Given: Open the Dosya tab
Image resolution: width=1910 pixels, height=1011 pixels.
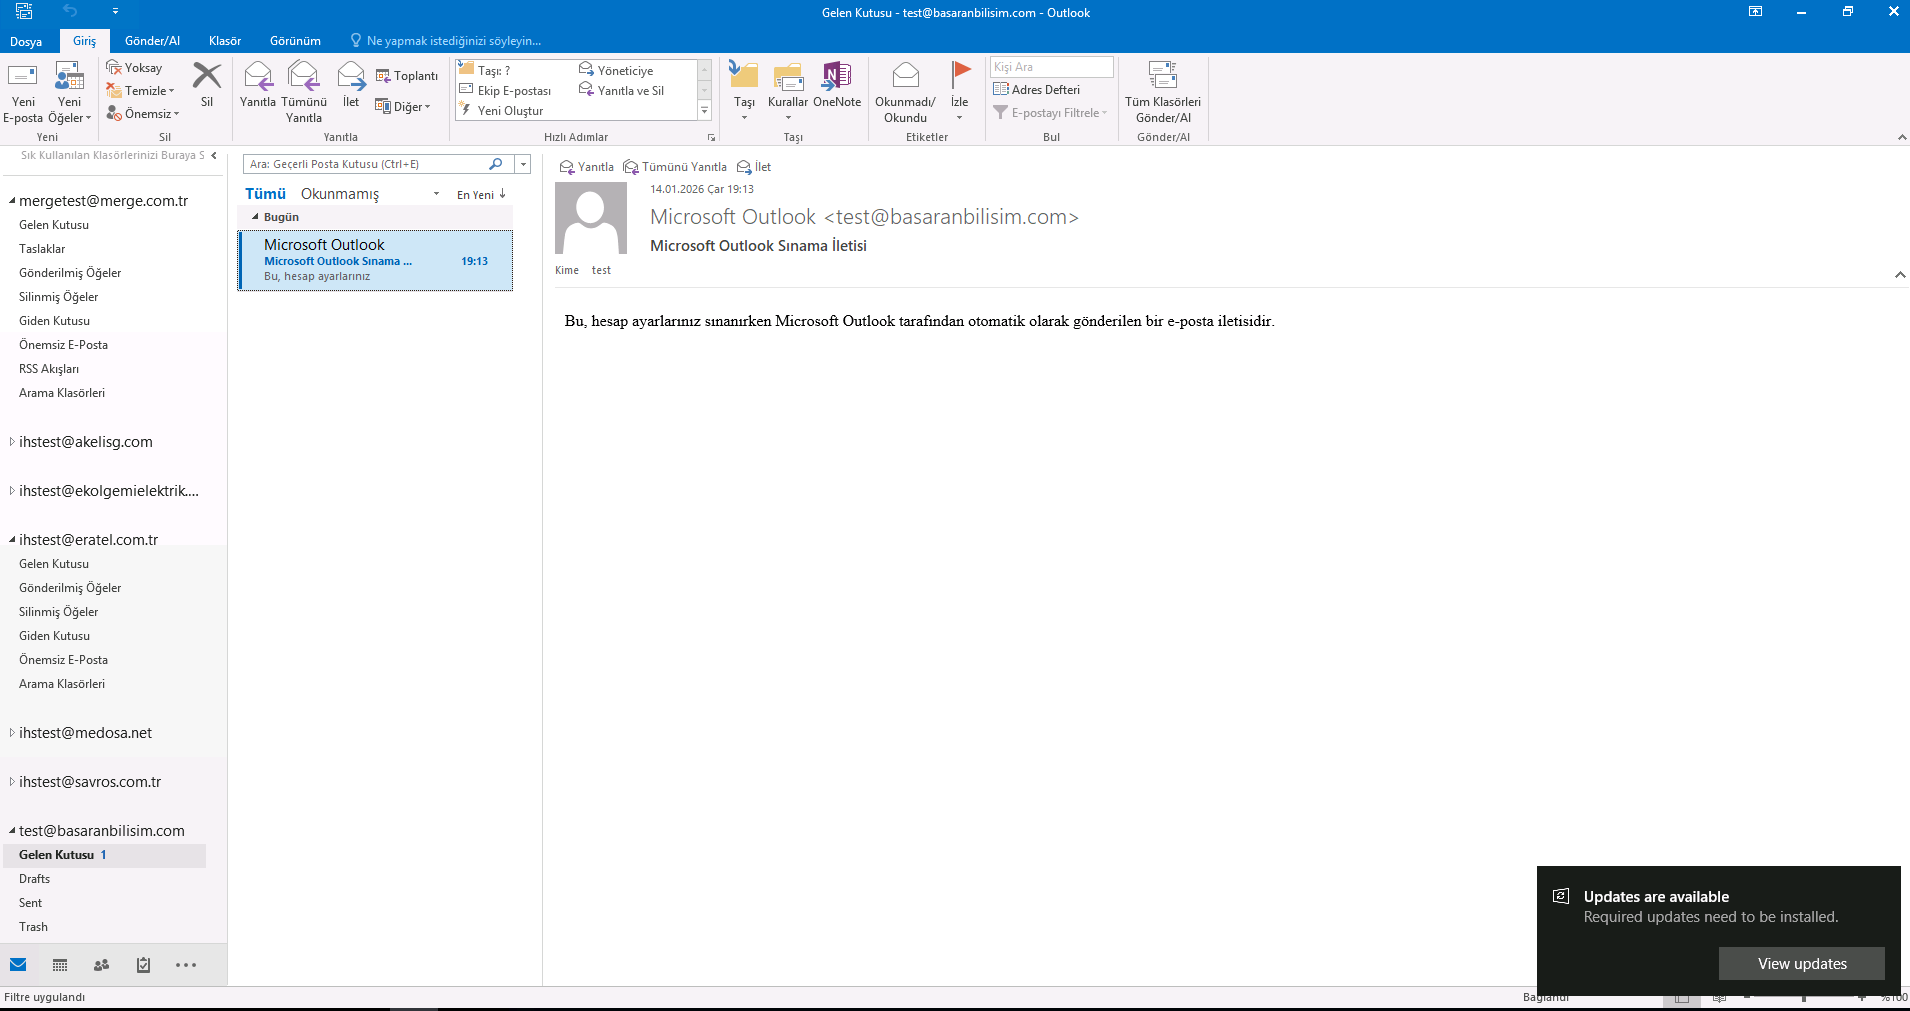Looking at the screenshot, I should pos(26,41).
